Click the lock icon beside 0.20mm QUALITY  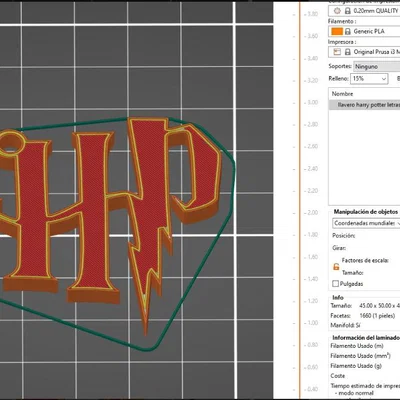(x=348, y=11)
